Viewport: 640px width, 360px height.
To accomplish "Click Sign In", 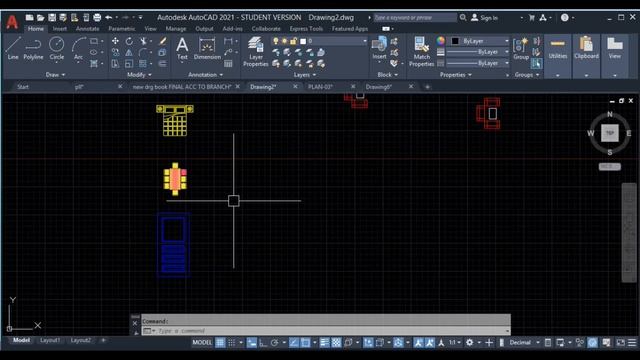I will [484, 18].
